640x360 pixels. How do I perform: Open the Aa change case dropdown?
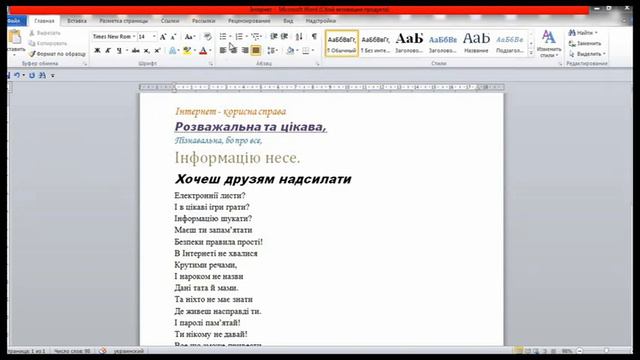tap(189, 37)
